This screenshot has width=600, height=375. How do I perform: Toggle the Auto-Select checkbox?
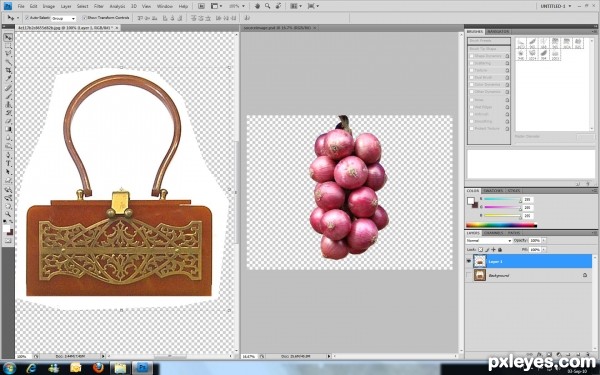point(27,18)
